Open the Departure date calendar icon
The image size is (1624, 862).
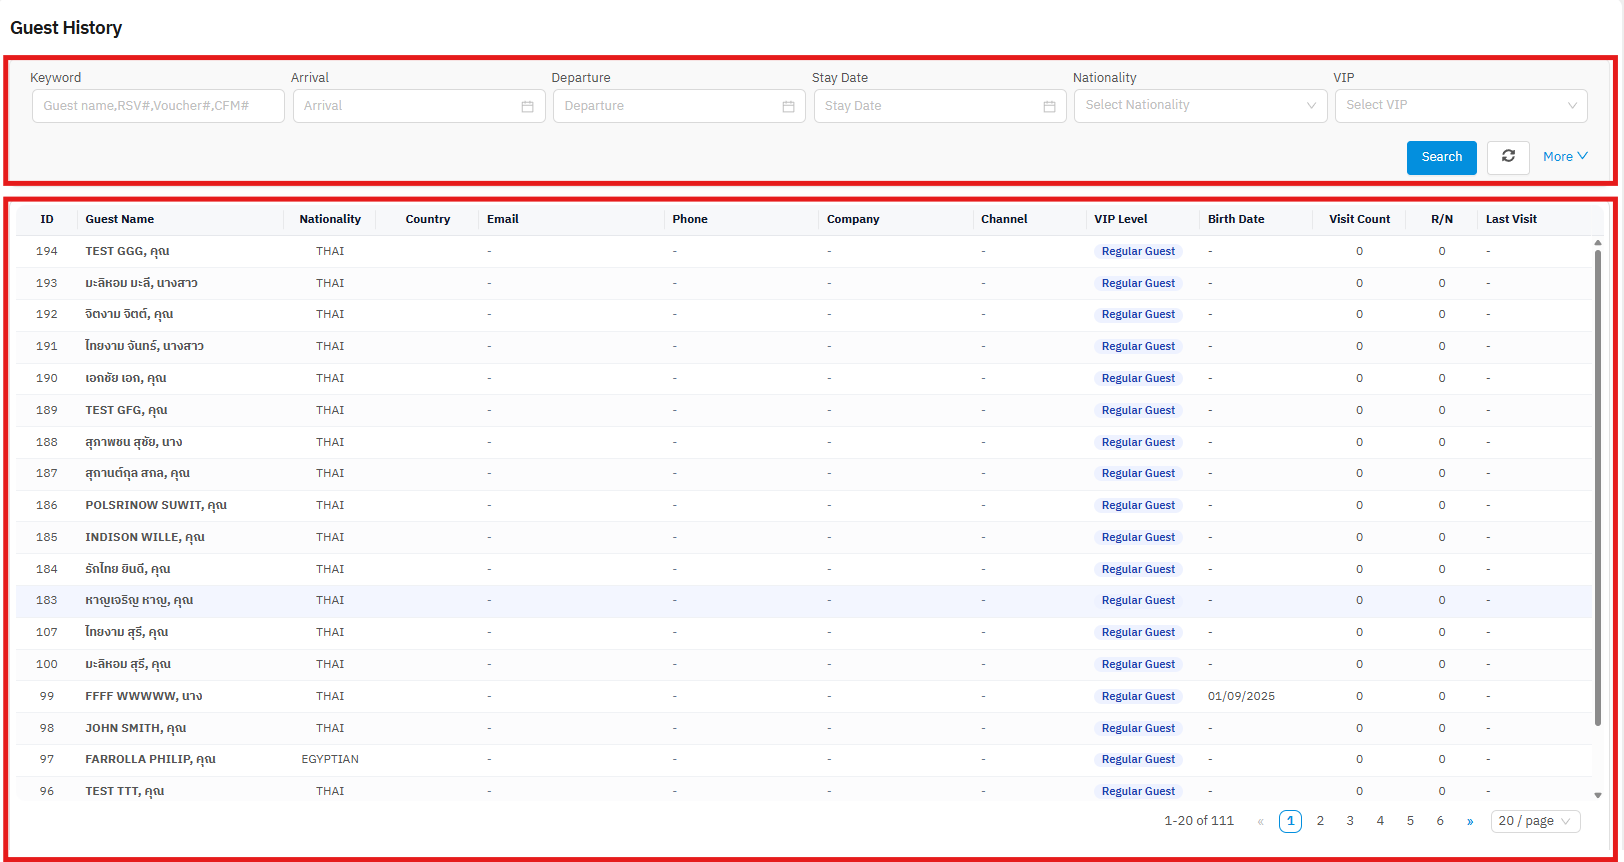click(788, 106)
